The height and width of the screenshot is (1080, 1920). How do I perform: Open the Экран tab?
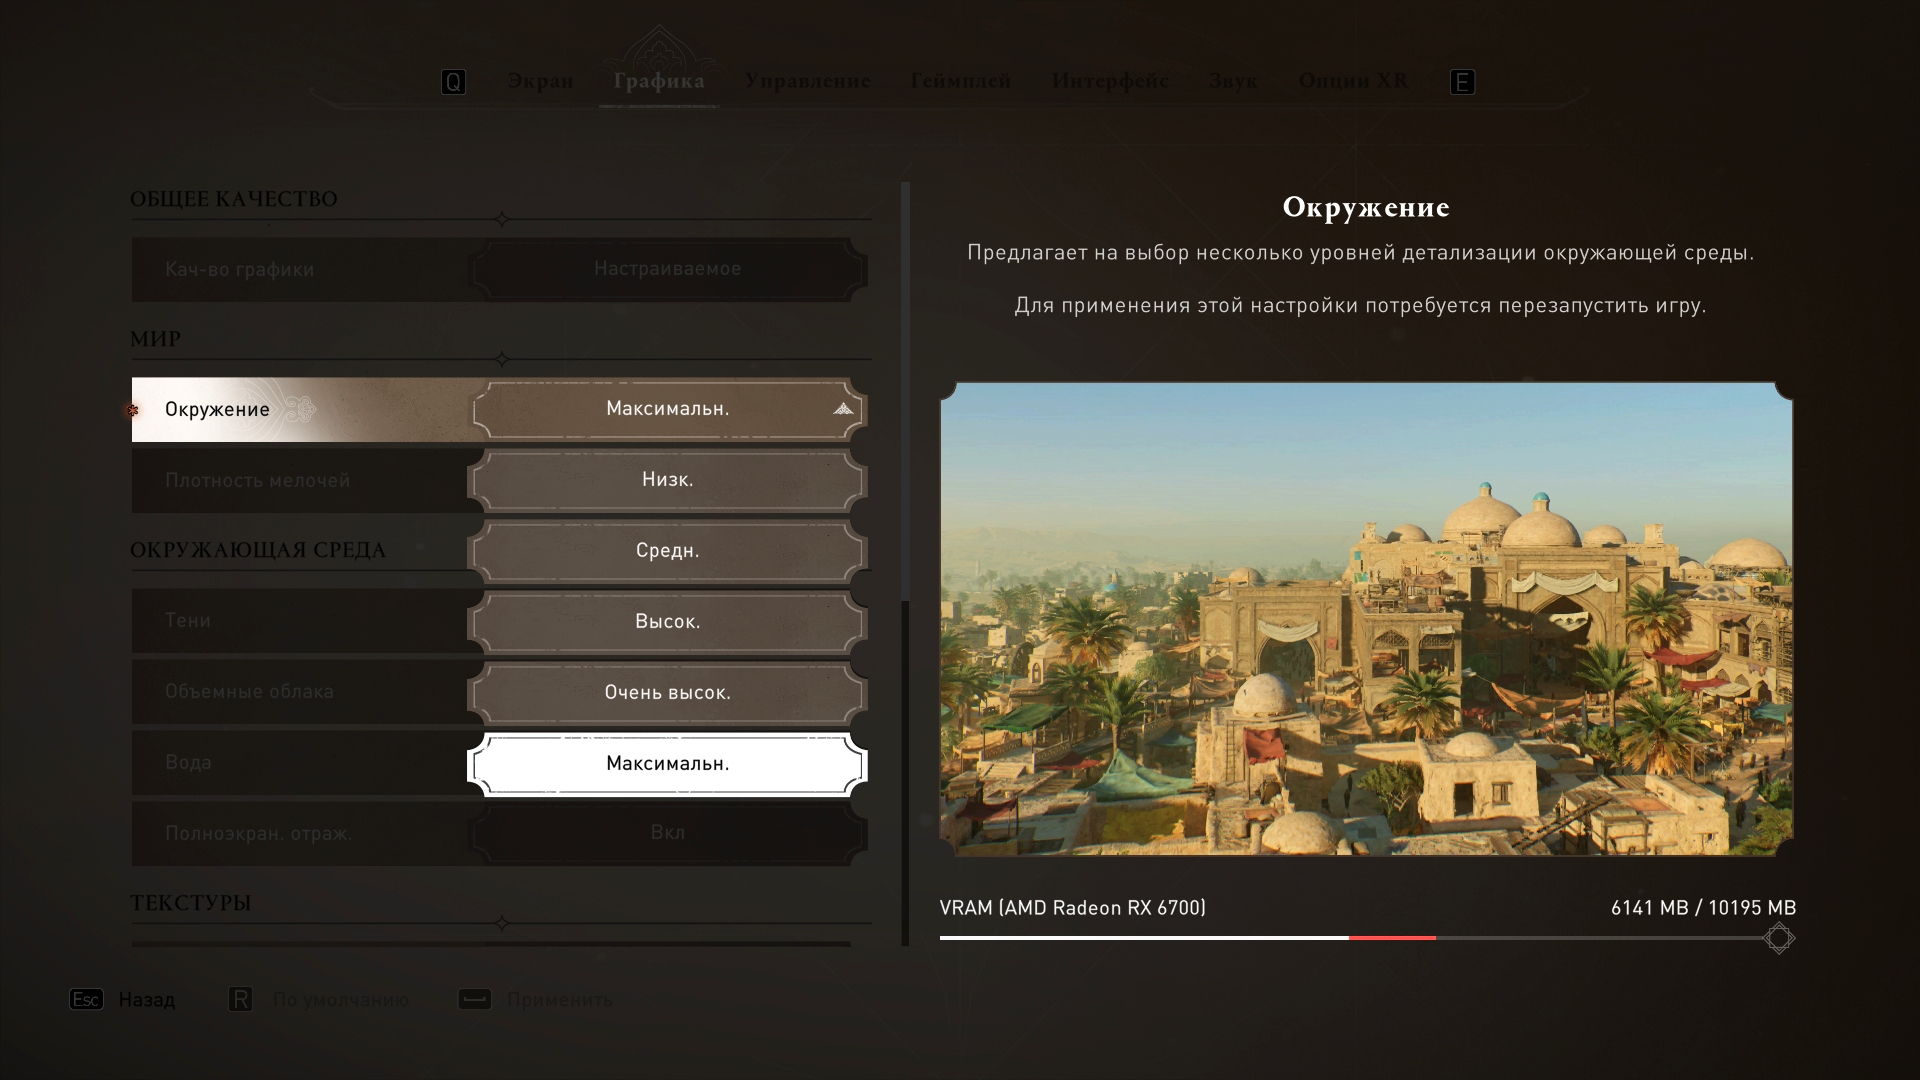[540, 81]
